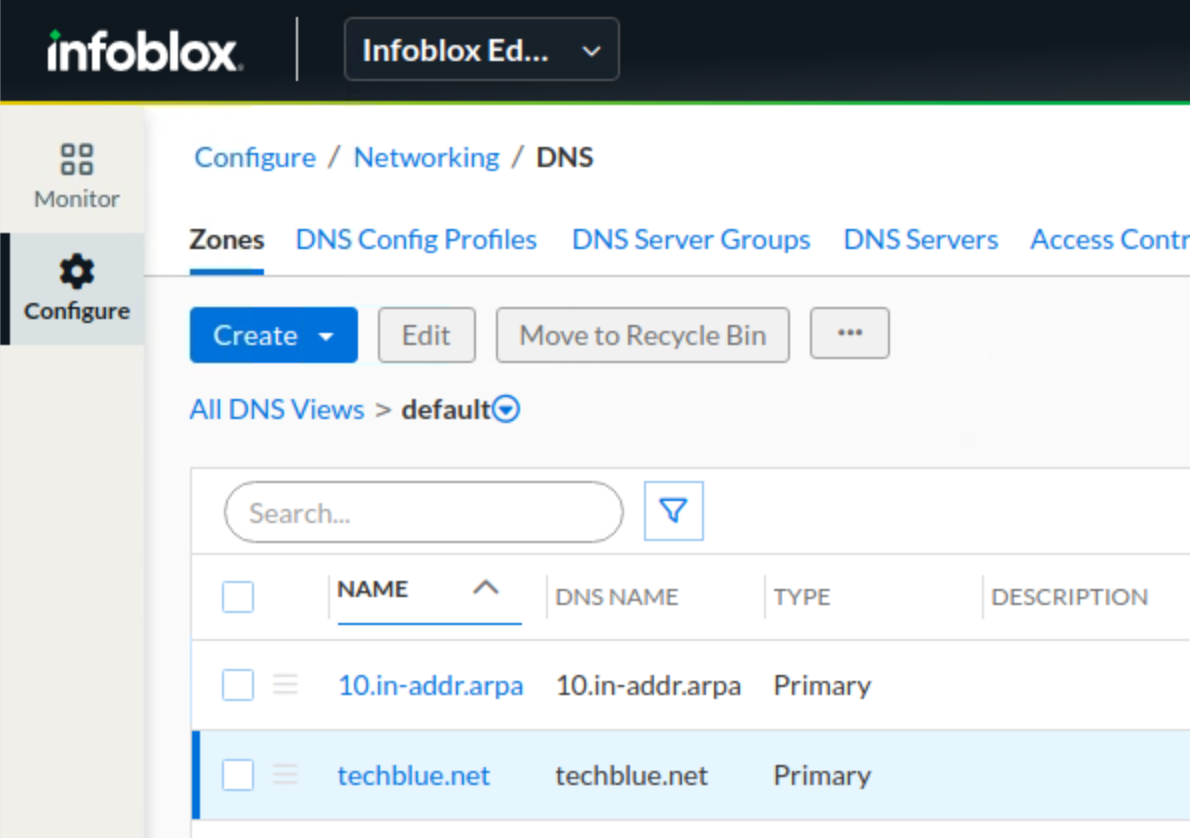This screenshot has width=1190, height=838.
Task: Click the Infoblox logo
Action: 143,51
